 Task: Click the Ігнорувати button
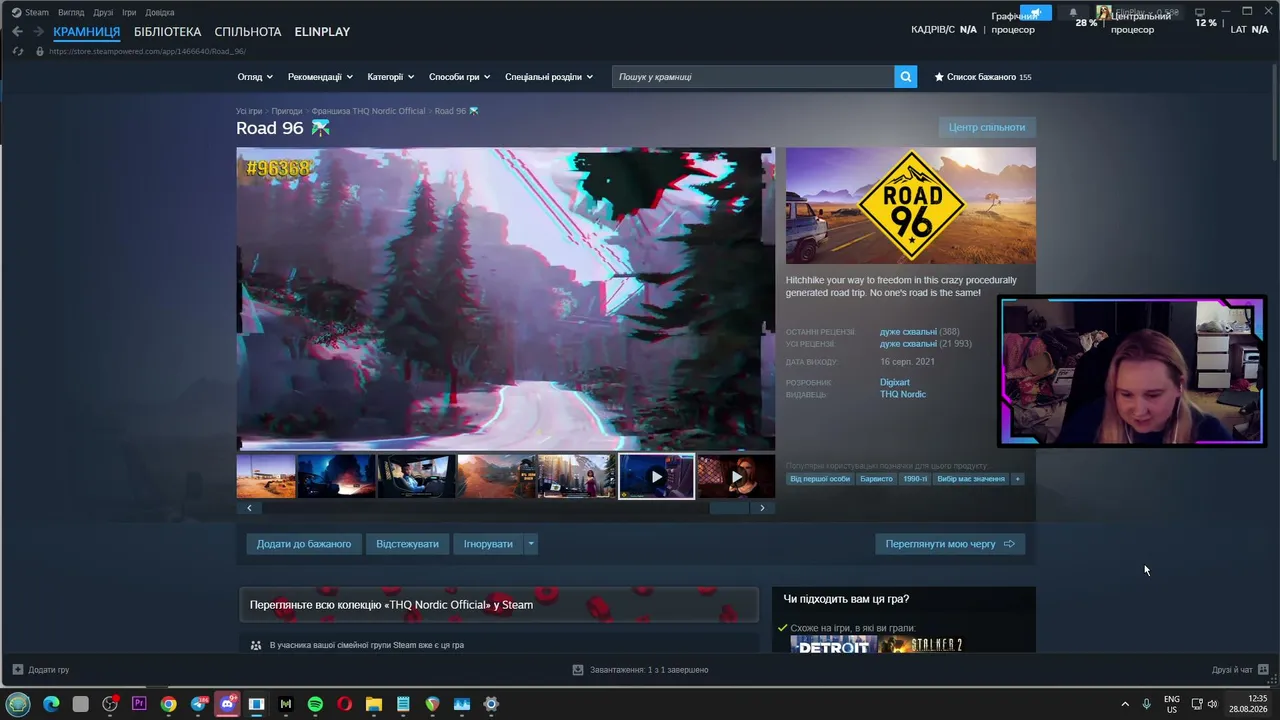pos(488,544)
